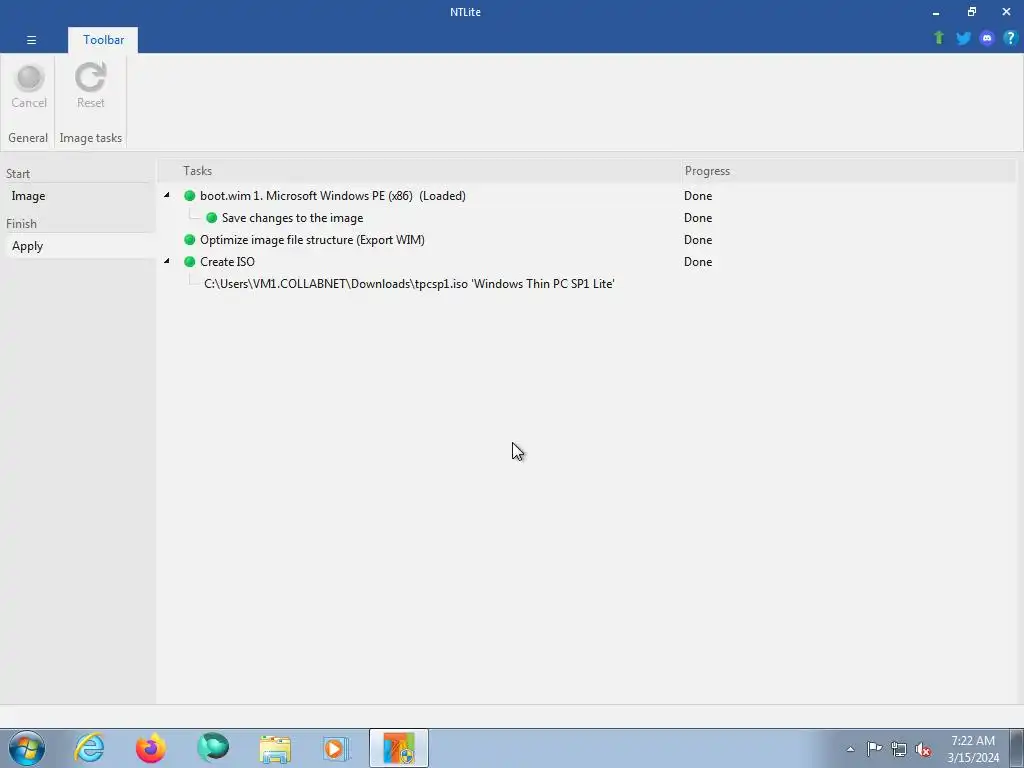This screenshot has height=768, width=1024.
Task: Click the Tasks column header
Action: point(197,171)
